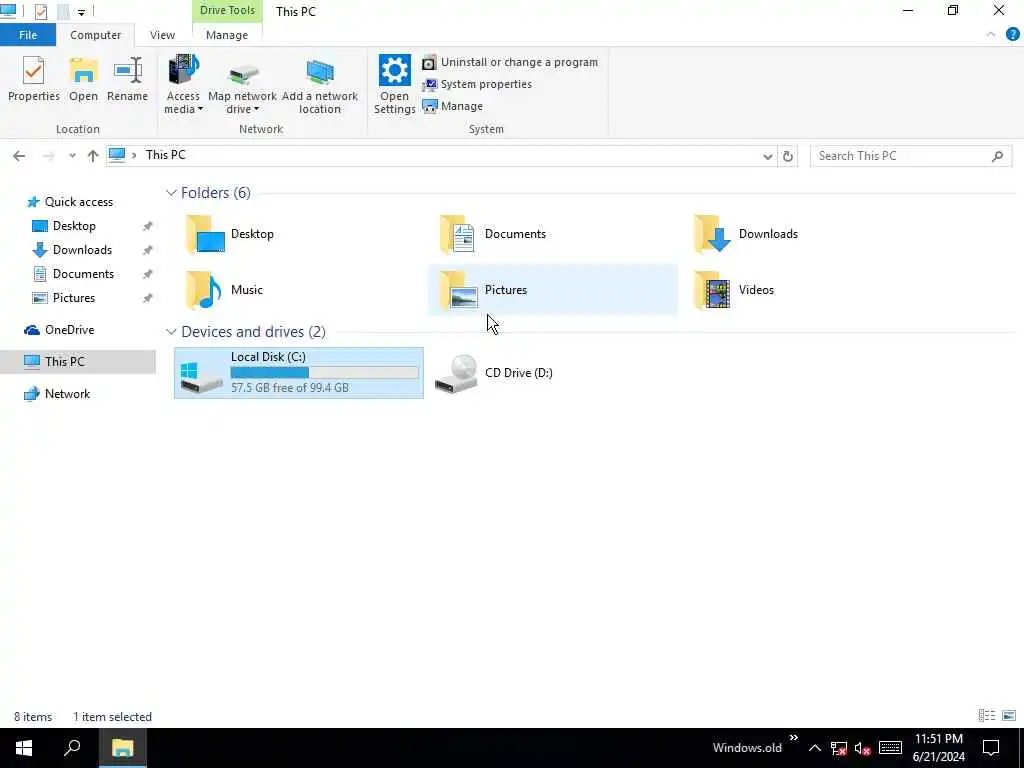The height and width of the screenshot is (768, 1024).
Task: Click the muted volume tray icon
Action: coord(863,748)
